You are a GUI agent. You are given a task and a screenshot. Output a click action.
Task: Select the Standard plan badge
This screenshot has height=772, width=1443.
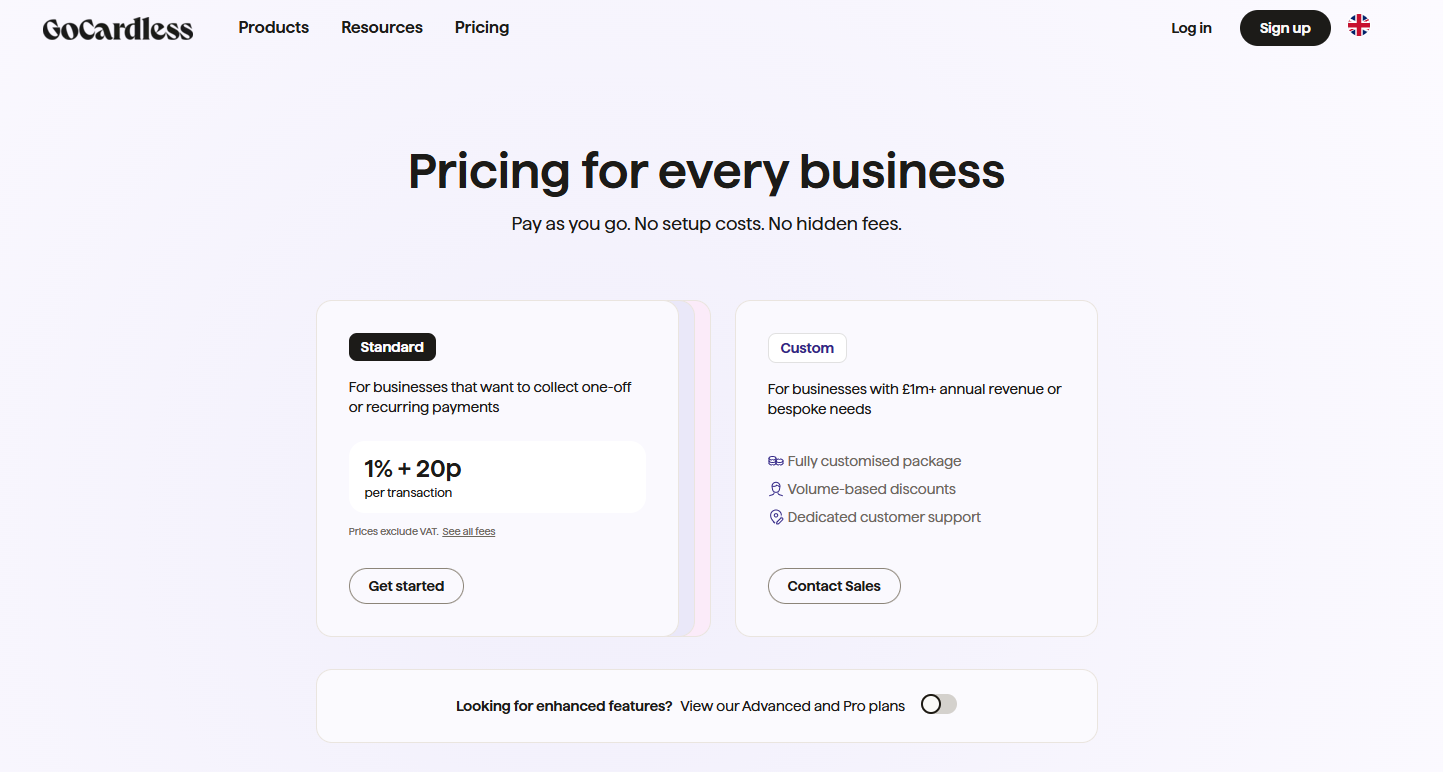tap(392, 347)
